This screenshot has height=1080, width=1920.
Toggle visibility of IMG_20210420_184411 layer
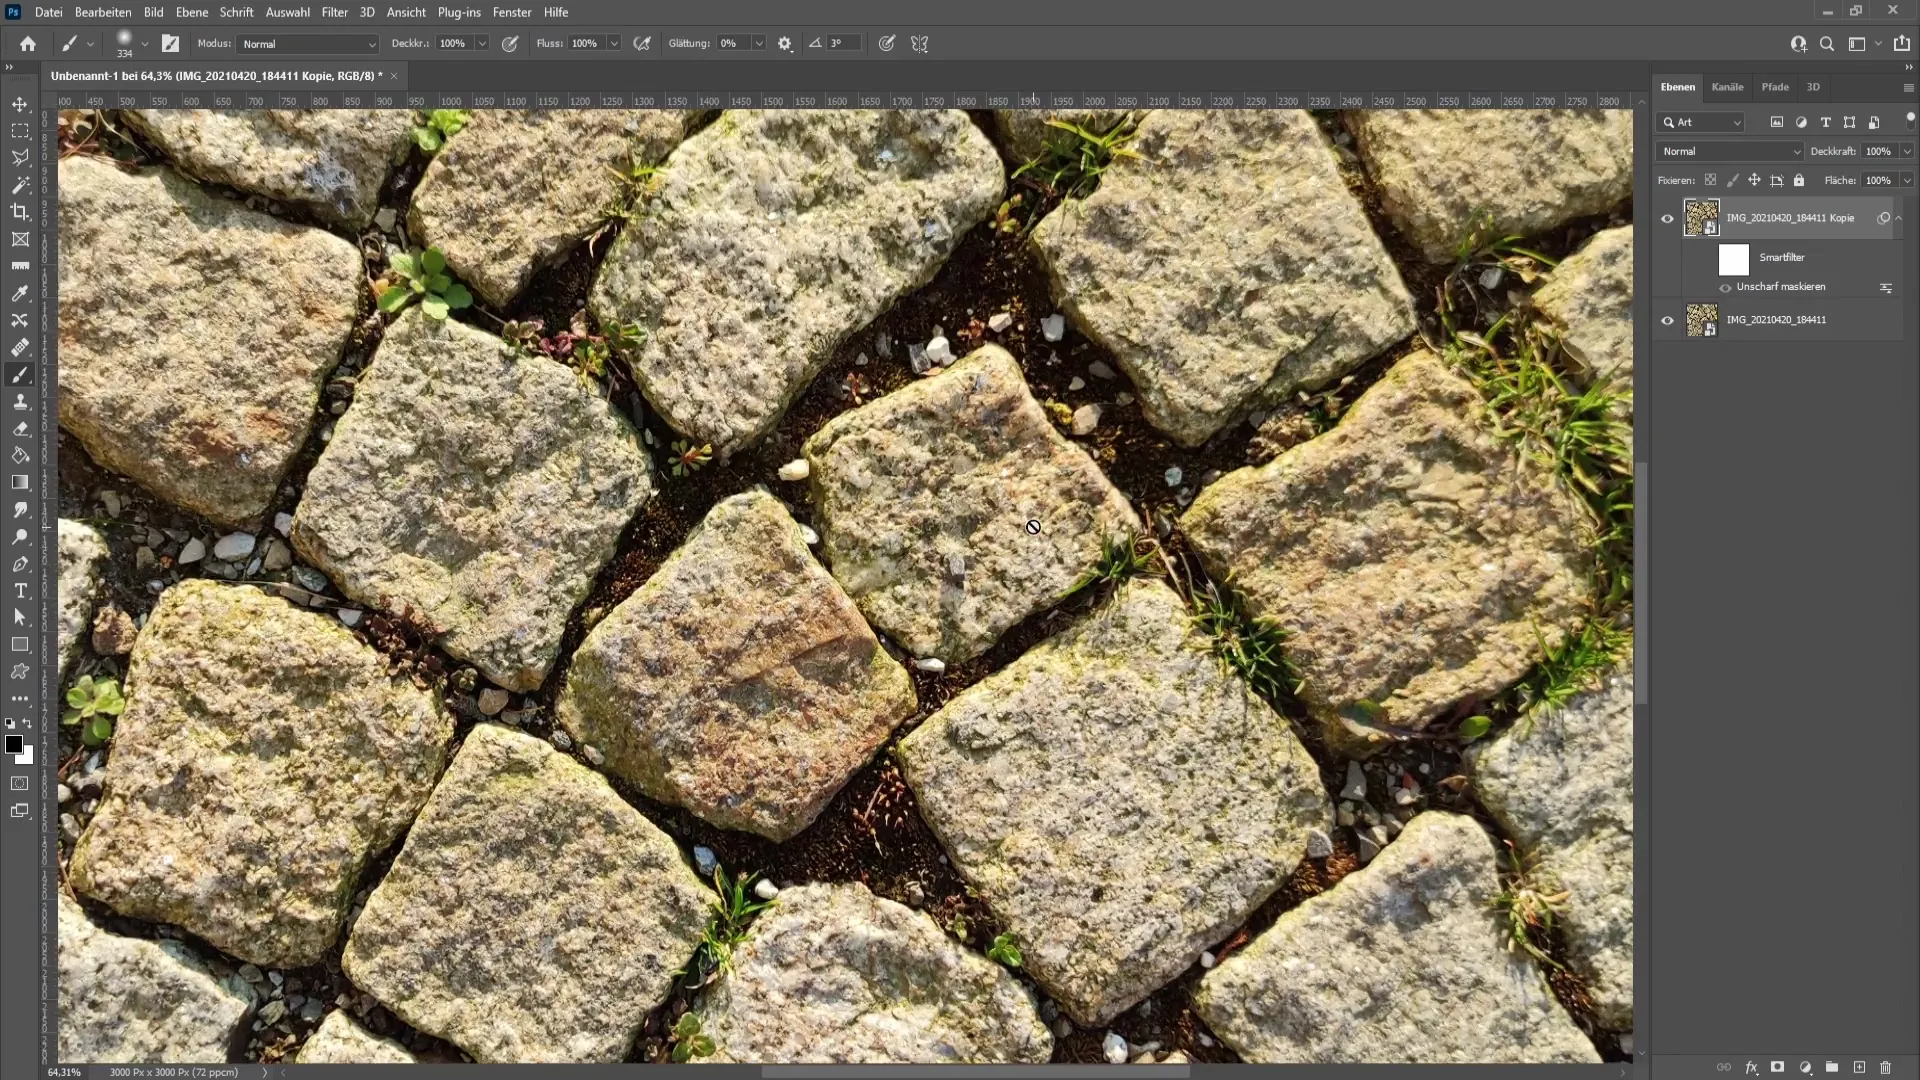[1667, 319]
